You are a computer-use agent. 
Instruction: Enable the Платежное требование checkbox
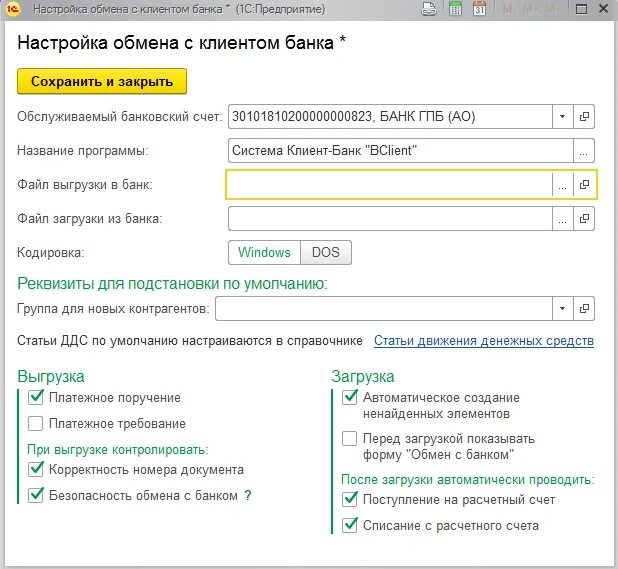[x=35, y=424]
